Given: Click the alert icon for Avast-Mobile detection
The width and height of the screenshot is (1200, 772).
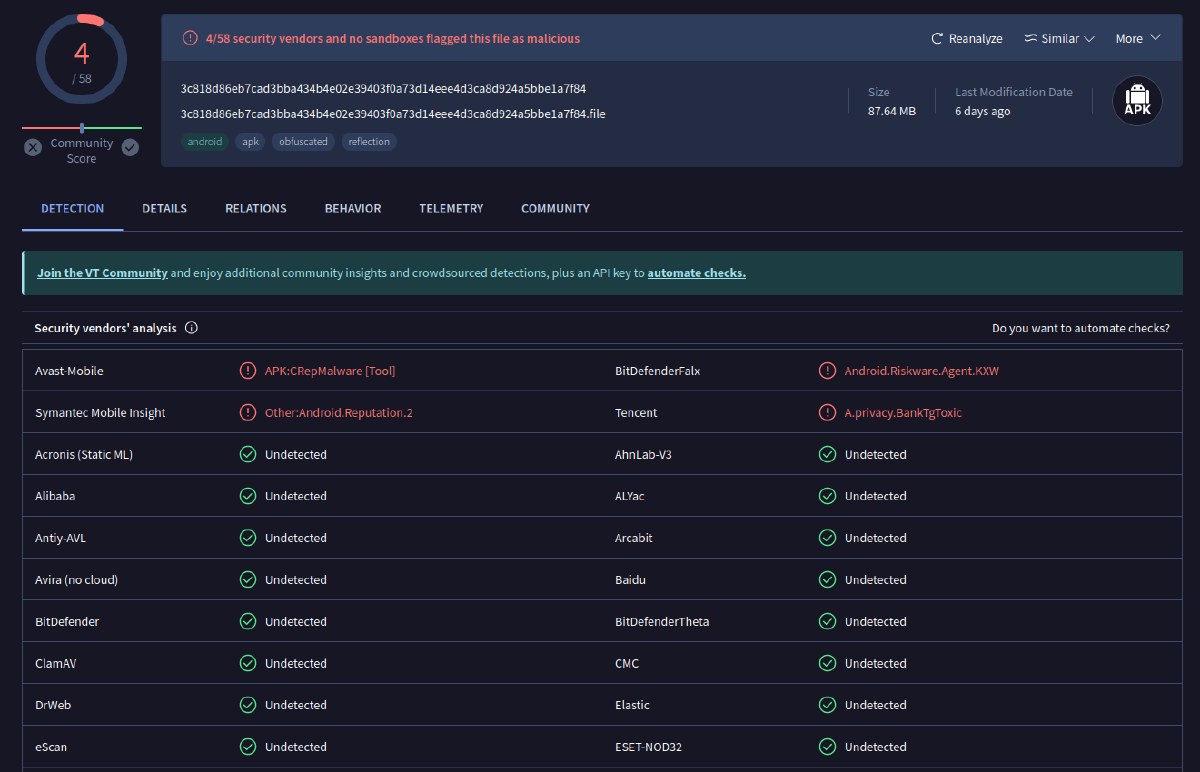Looking at the screenshot, I should point(247,371).
